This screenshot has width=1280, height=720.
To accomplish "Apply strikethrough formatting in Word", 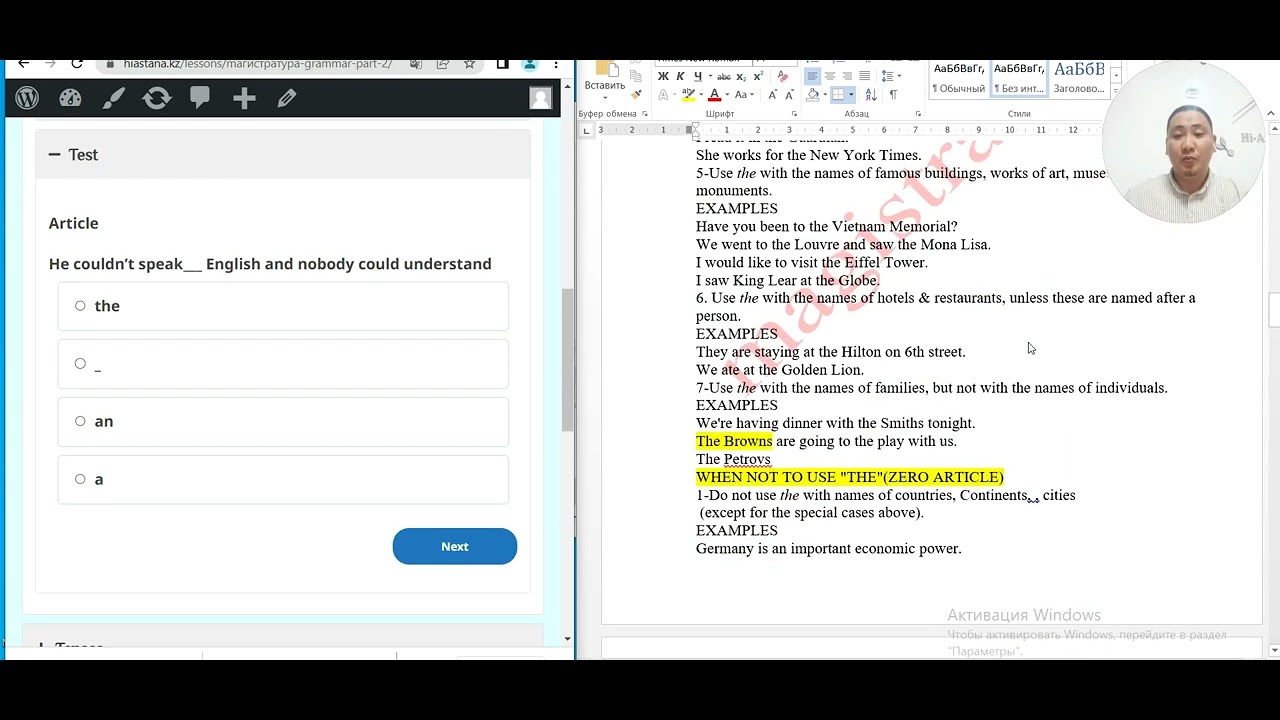I will (724, 77).
